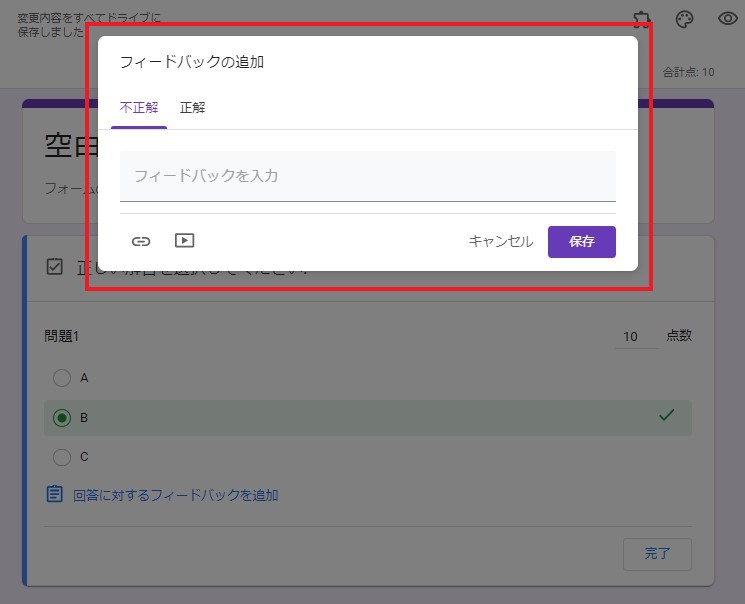Select radio button for option A

click(62, 378)
